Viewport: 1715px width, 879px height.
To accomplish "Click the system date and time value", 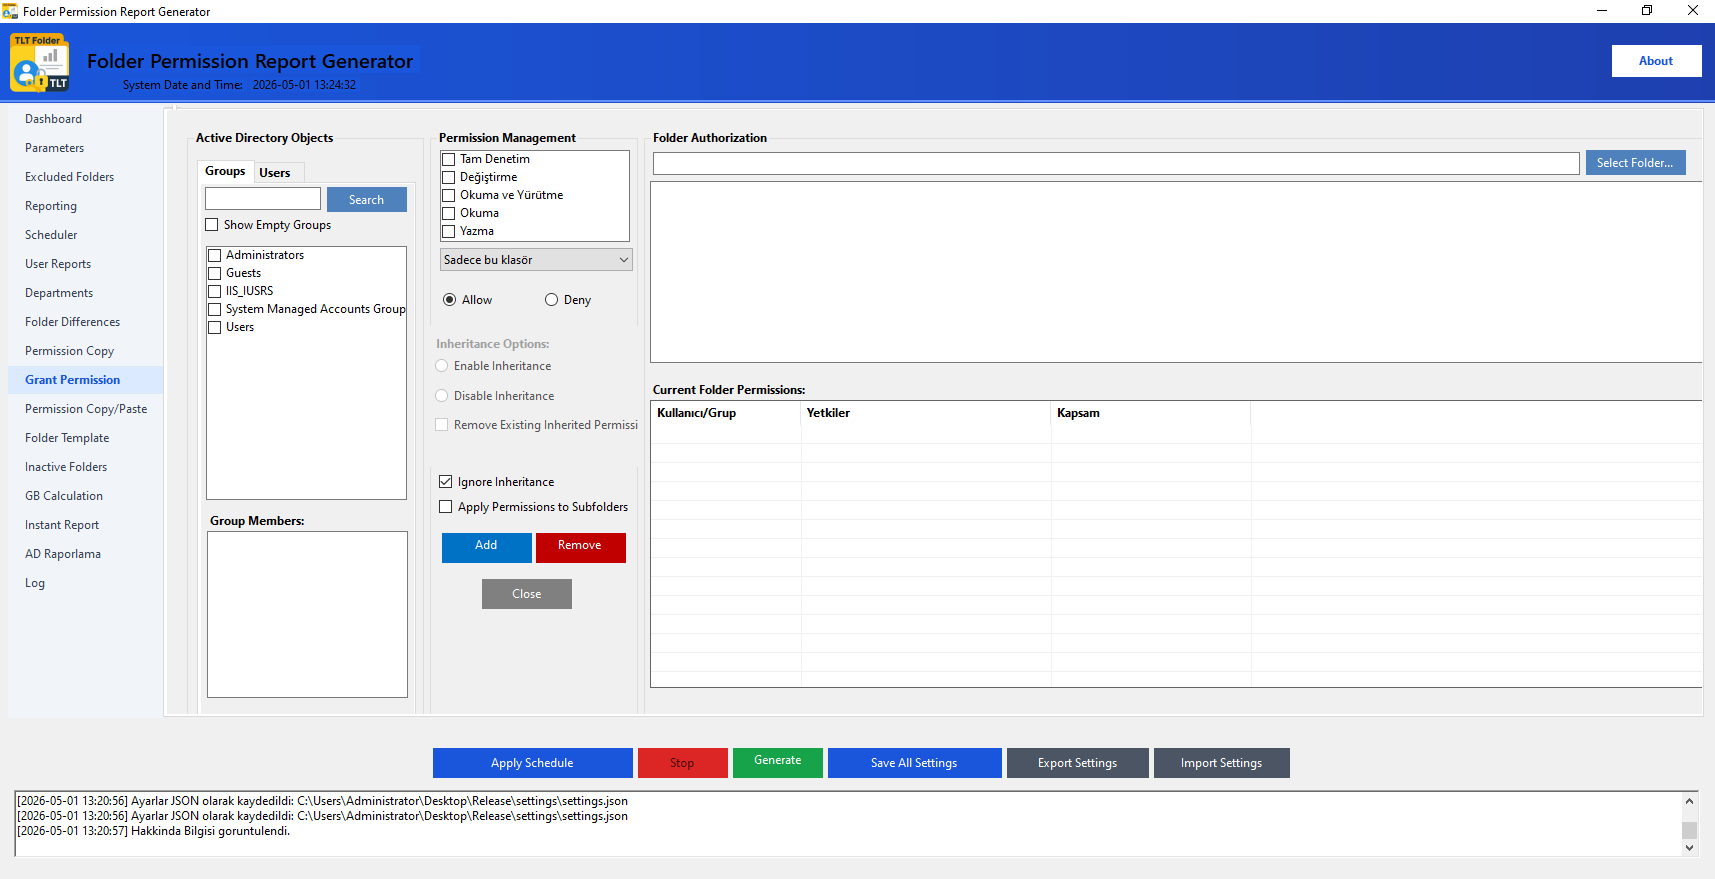I will click(304, 85).
